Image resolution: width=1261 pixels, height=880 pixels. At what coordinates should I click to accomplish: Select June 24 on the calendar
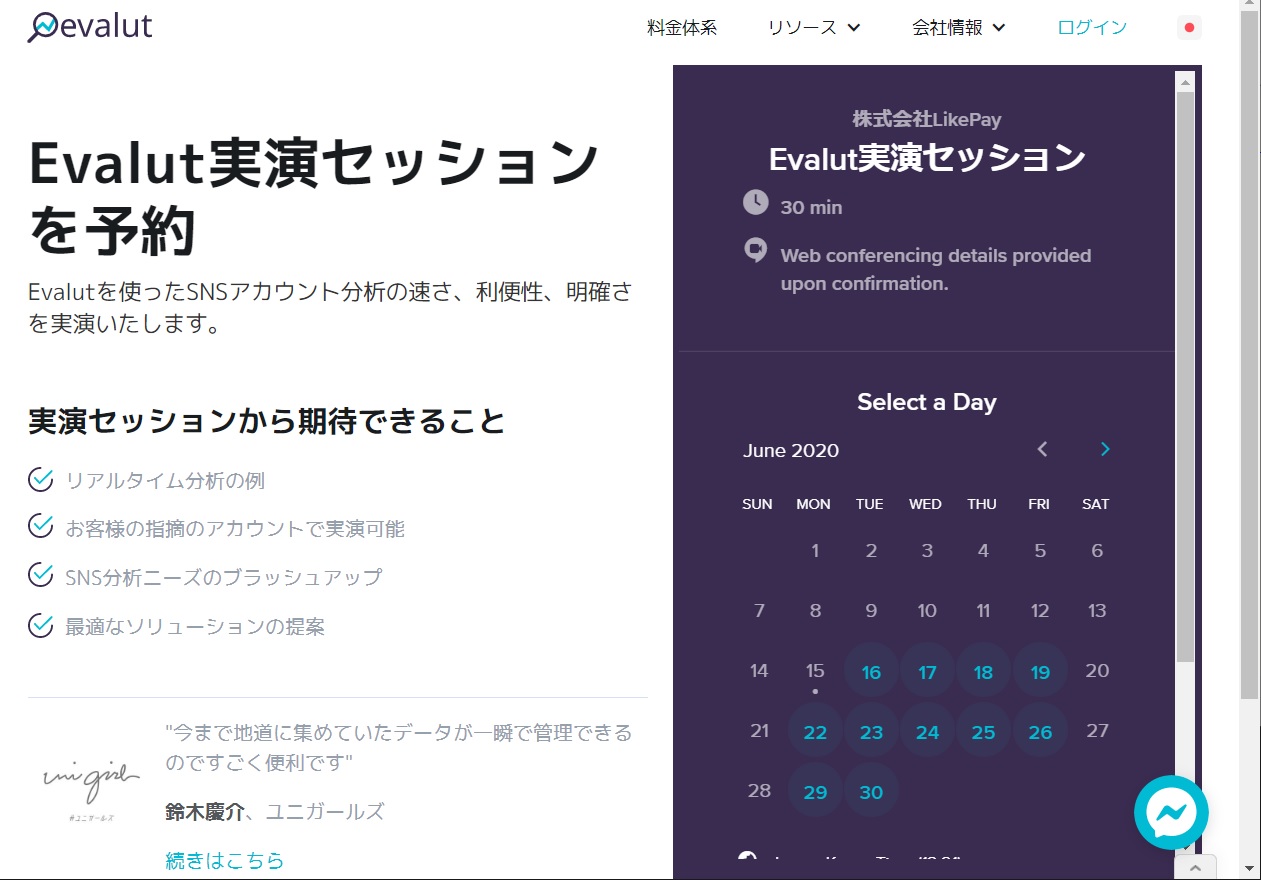(x=927, y=732)
